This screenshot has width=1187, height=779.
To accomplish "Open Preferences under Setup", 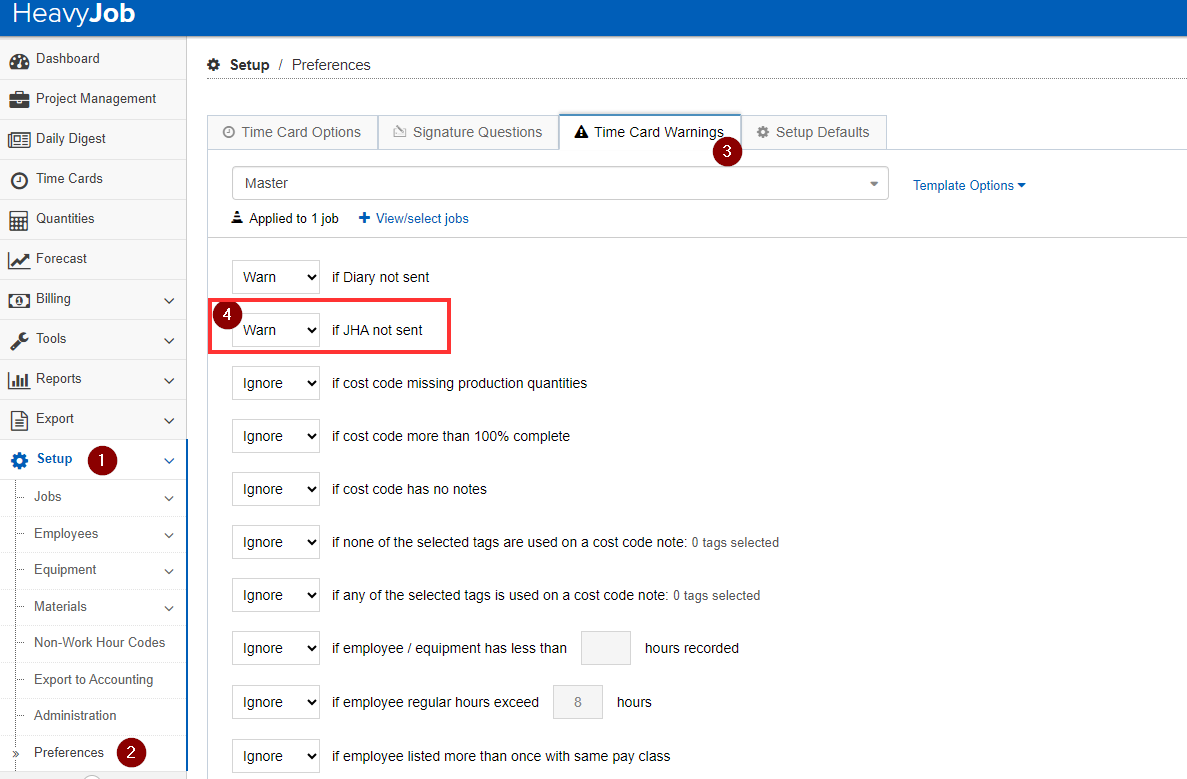I will pos(69,753).
